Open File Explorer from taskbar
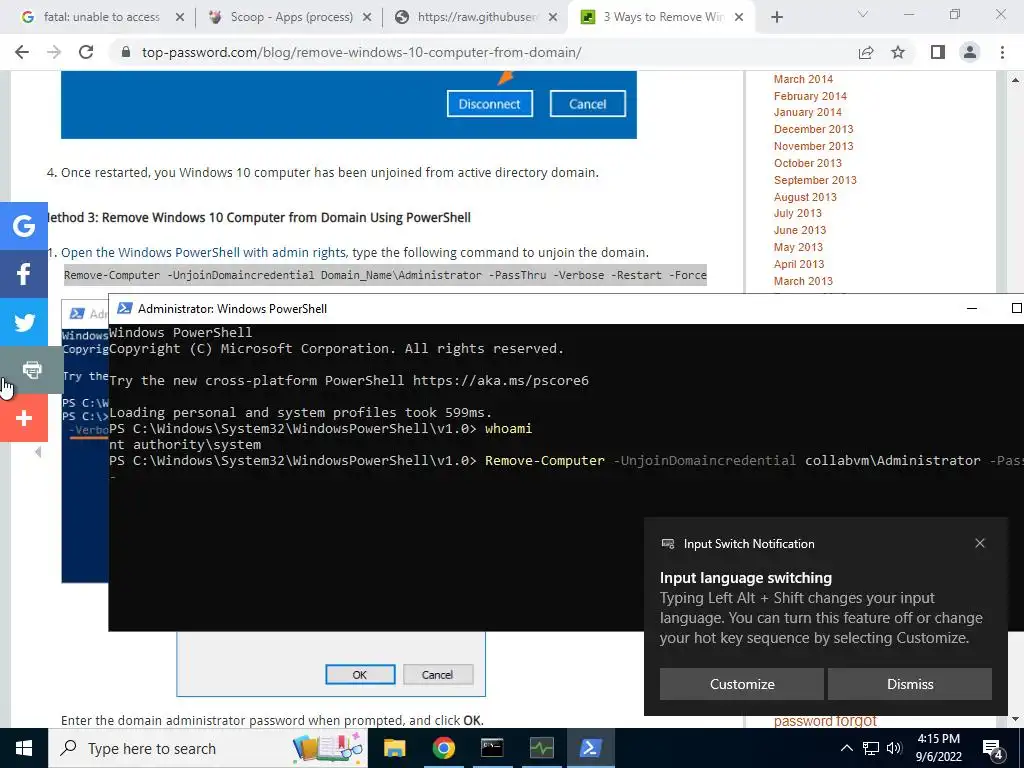The width and height of the screenshot is (1024, 768). pos(394,748)
